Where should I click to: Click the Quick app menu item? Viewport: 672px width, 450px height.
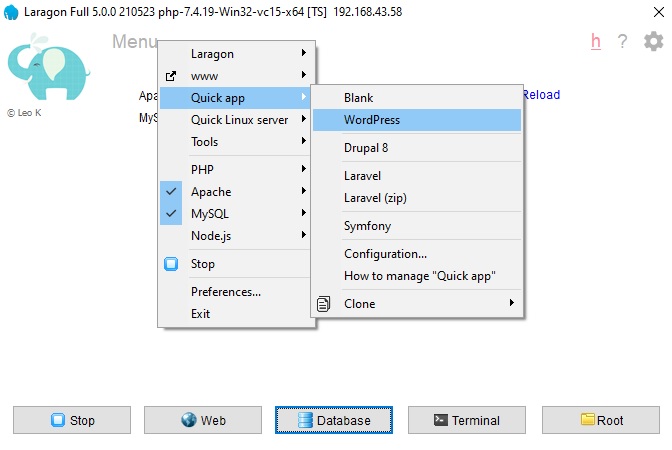[235, 98]
